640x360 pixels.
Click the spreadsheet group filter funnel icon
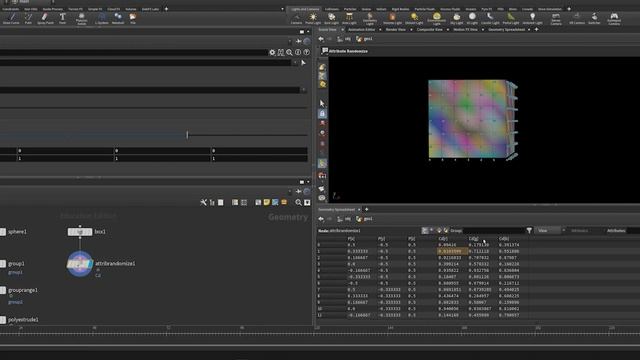pos(529,231)
